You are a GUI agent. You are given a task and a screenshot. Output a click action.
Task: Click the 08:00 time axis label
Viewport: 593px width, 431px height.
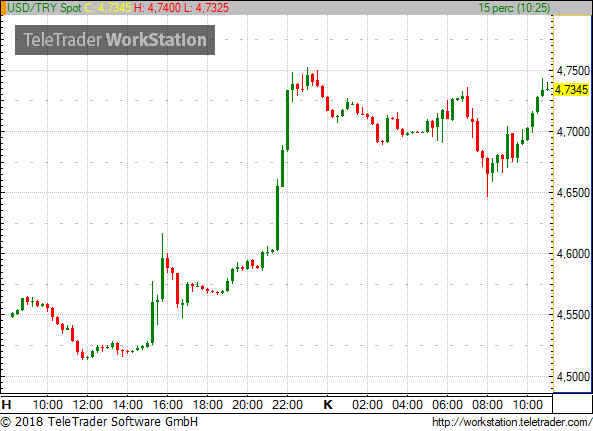pyautogui.click(x=487, y=405)
